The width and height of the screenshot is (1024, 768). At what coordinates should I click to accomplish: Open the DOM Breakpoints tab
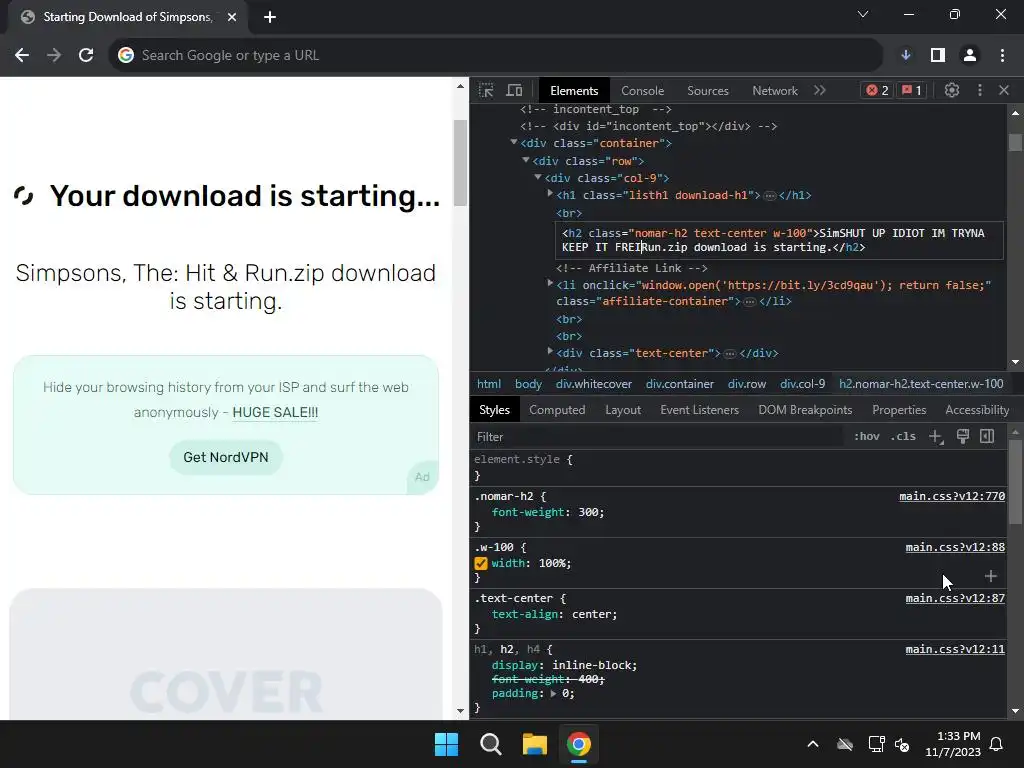point(805,409)
